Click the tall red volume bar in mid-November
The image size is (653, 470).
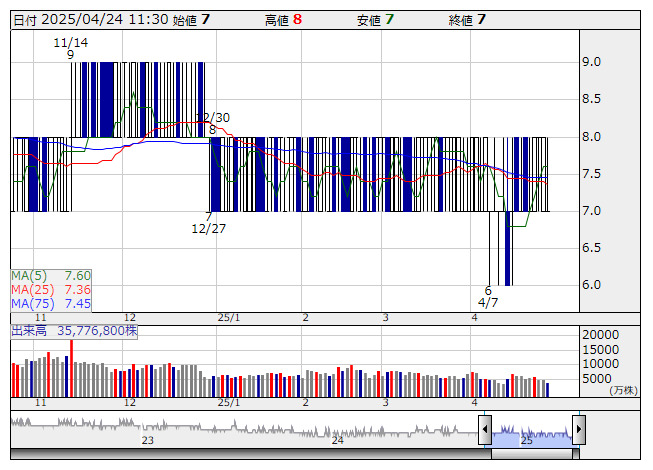71,368
